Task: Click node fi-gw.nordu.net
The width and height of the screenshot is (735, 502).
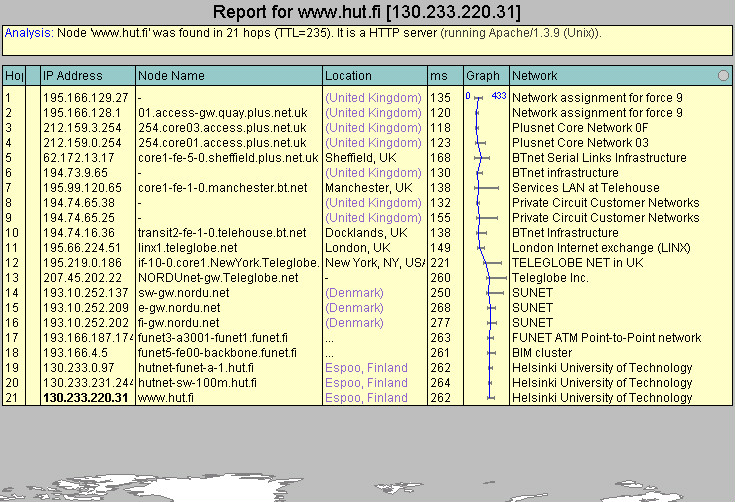Action: pos(179,322)
